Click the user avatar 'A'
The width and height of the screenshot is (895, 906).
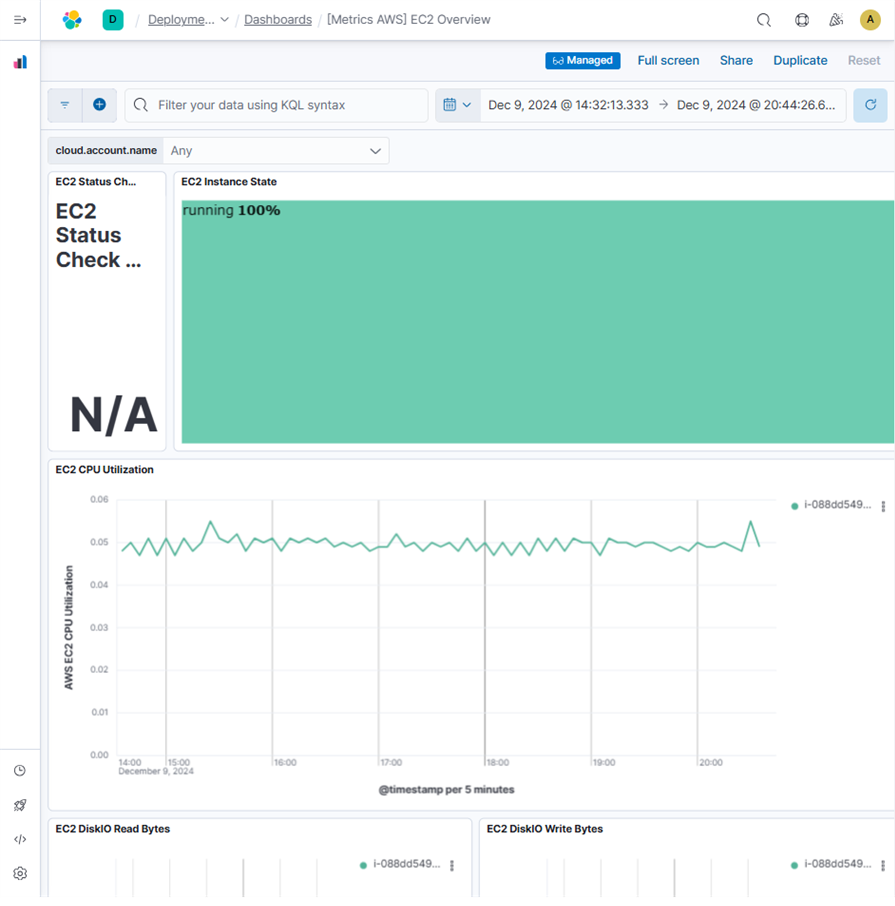click(x=870, y=20)
